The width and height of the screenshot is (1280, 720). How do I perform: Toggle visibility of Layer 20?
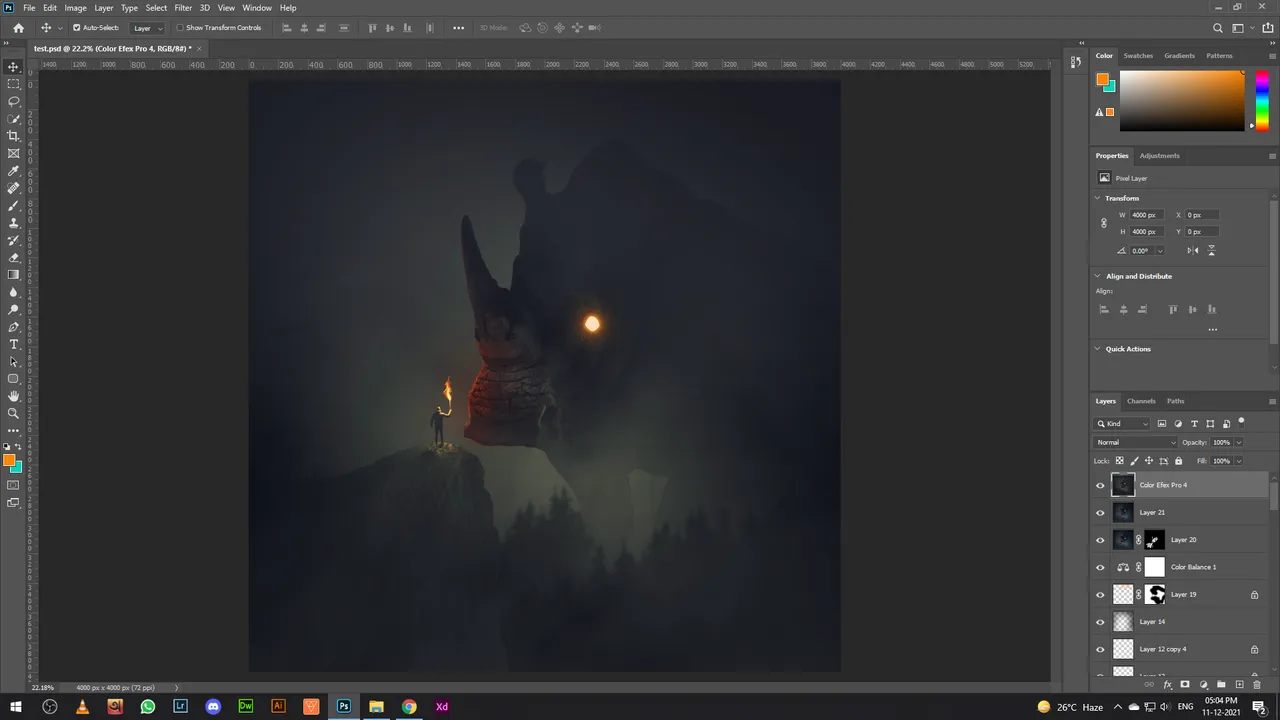[x=1101, y=540]
